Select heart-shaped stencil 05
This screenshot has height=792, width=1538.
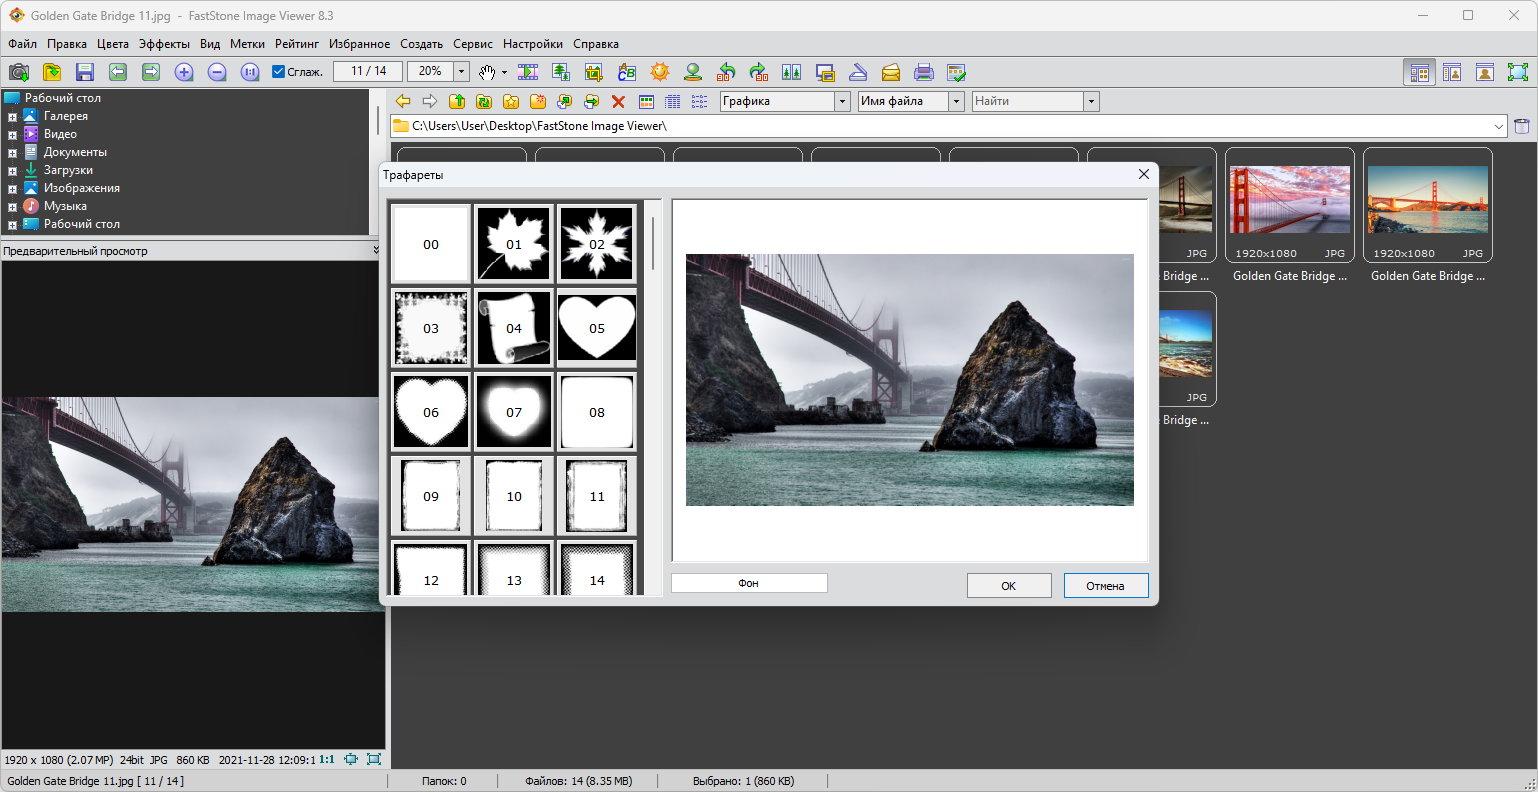point(597,328)
